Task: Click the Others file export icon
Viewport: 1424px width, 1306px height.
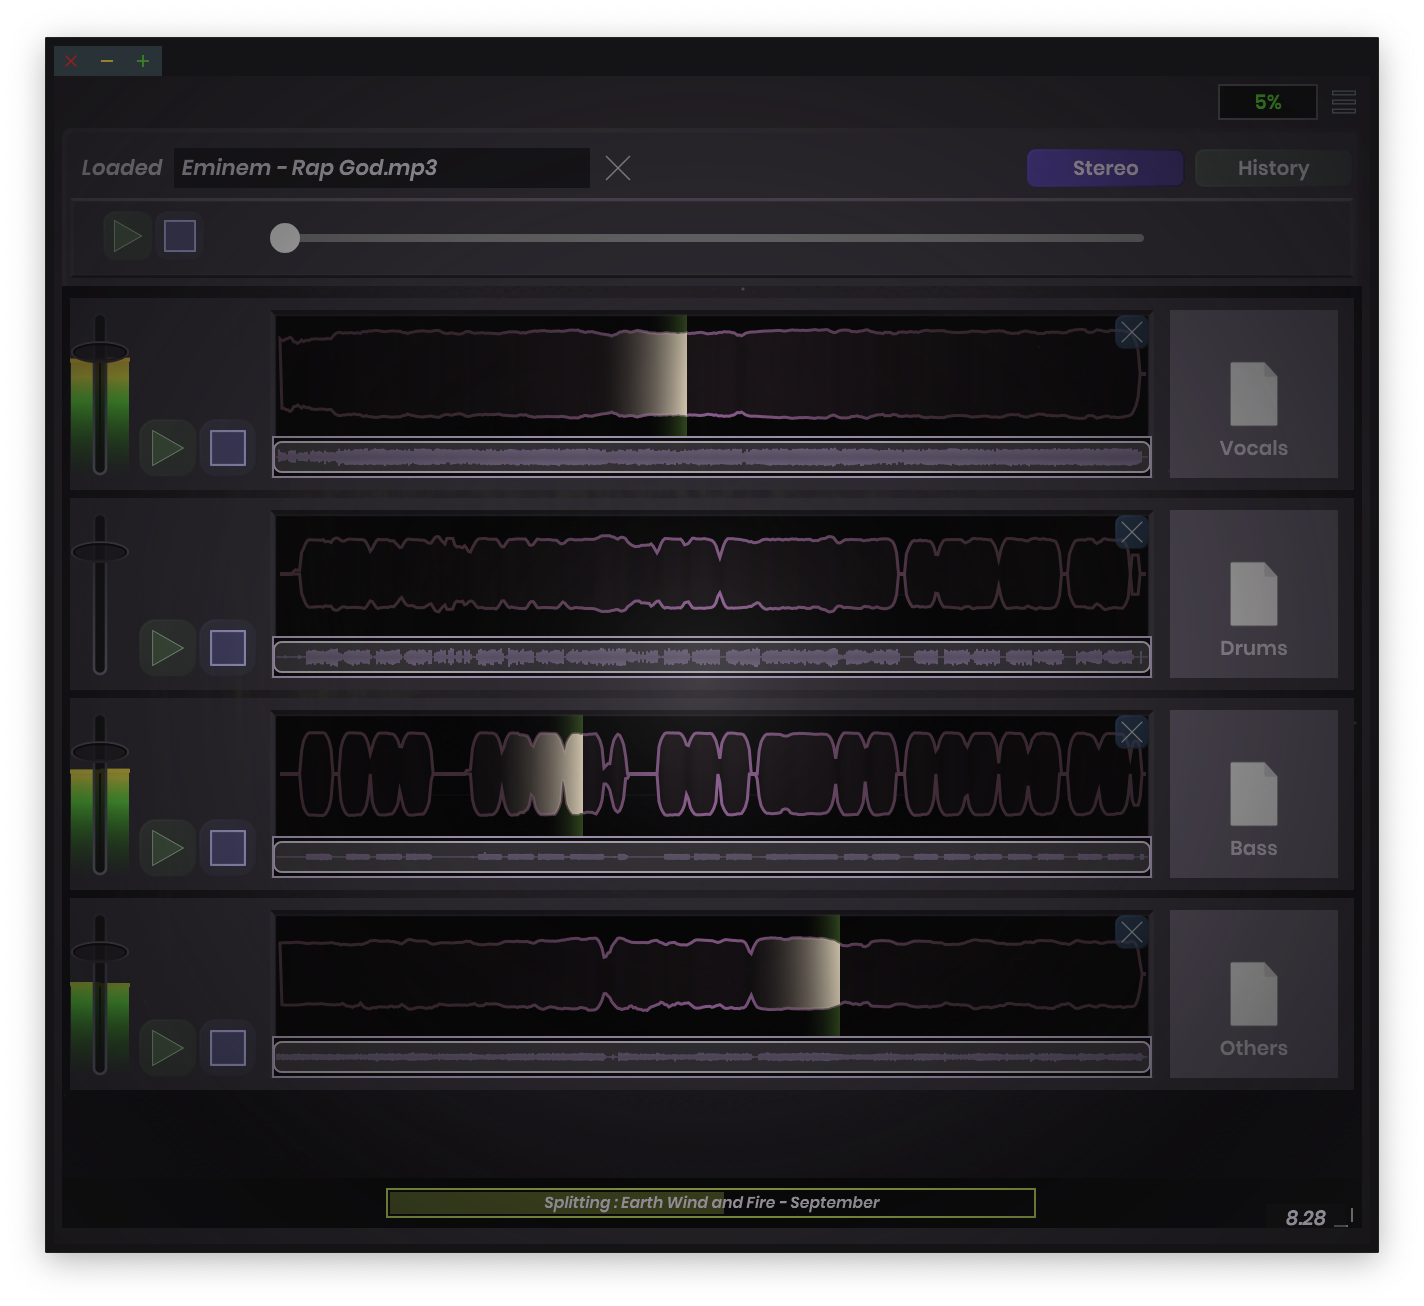Action: point(1253,994)
